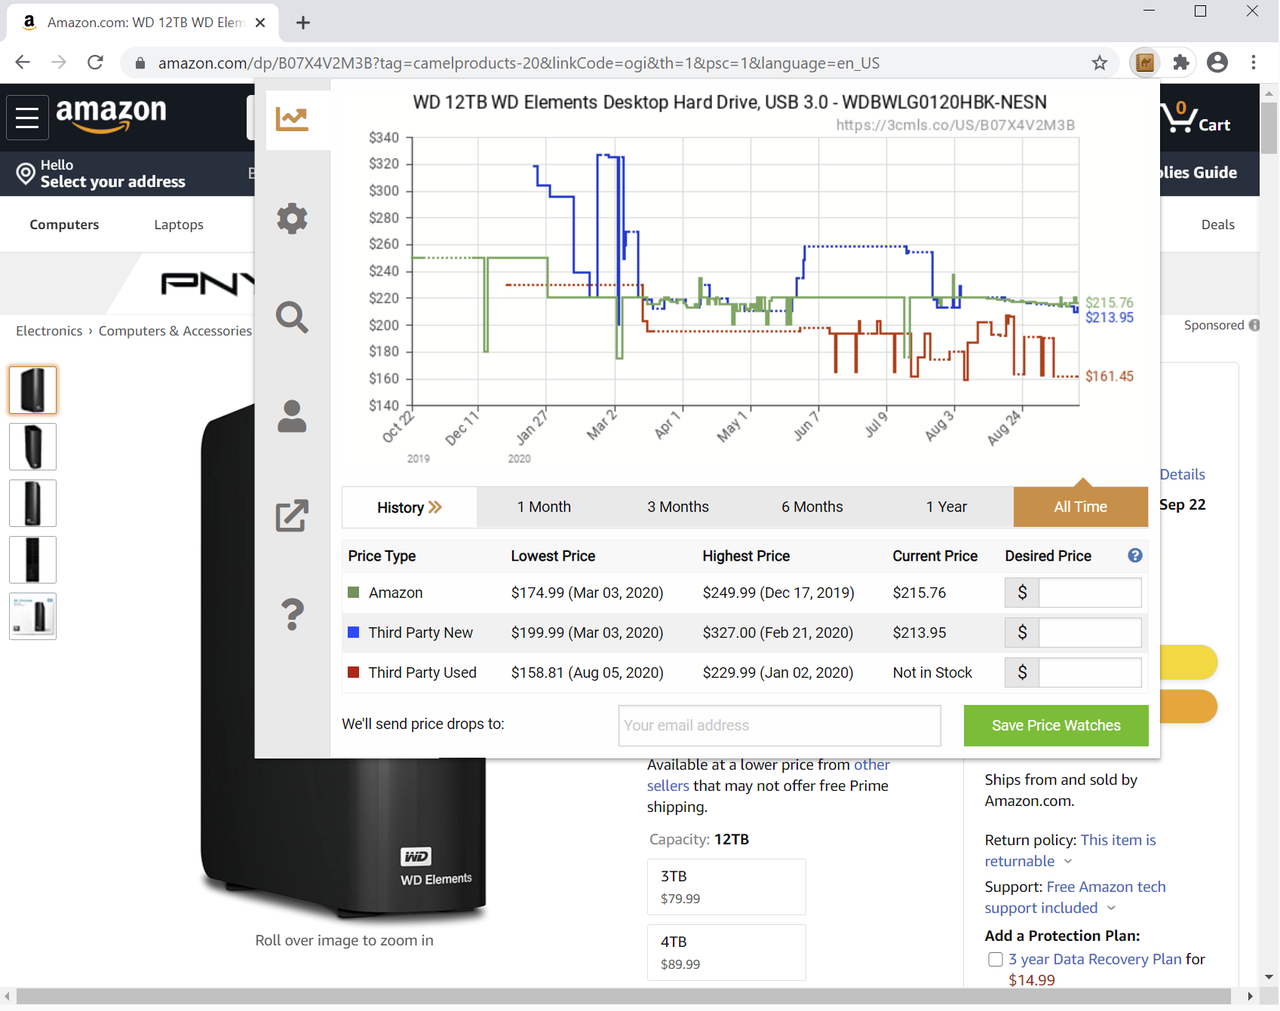Expand the 'support included' details
Screen dimensions: 1280x1011
click(1041, 907)
